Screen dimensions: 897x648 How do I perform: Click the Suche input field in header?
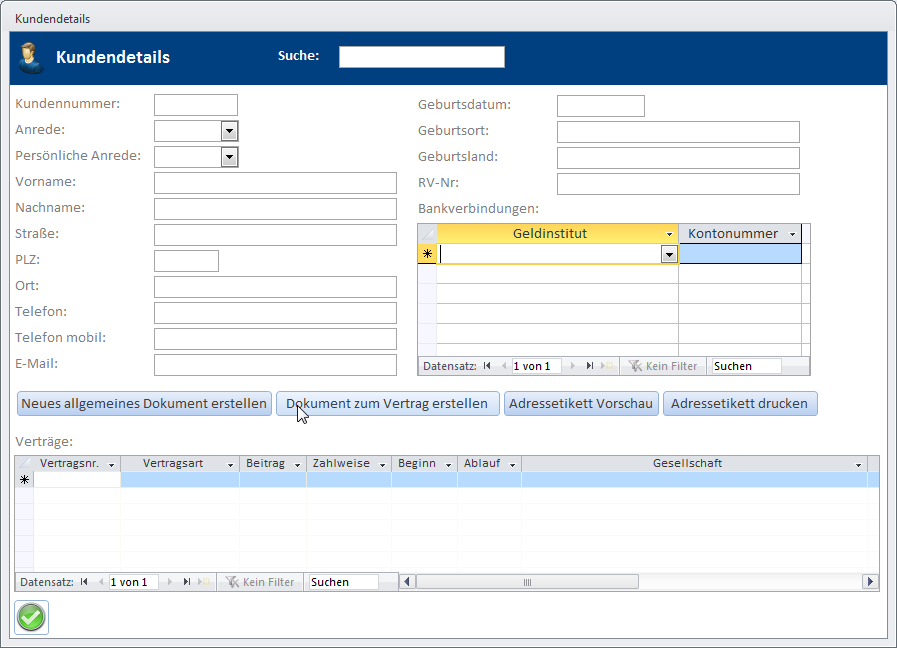pyautogui.click(x=421, y=57)
